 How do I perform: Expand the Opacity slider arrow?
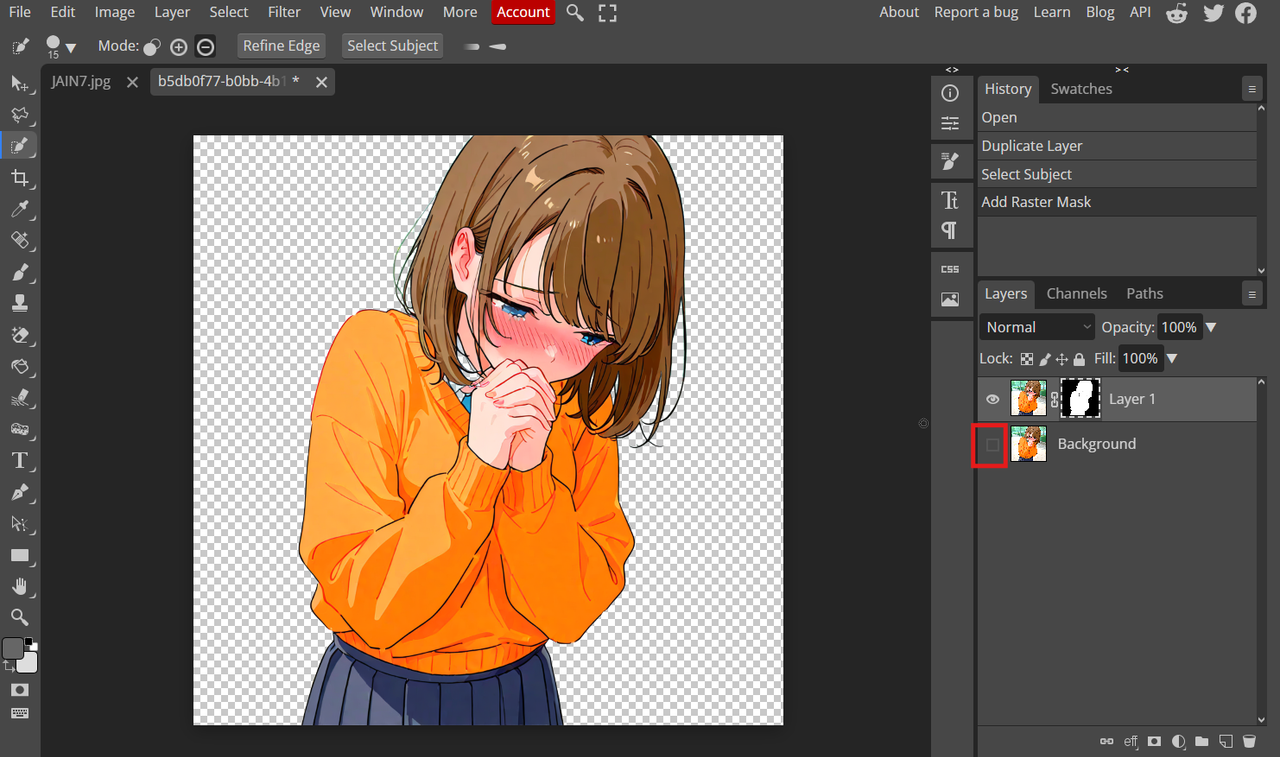[x=1211, y=327]
